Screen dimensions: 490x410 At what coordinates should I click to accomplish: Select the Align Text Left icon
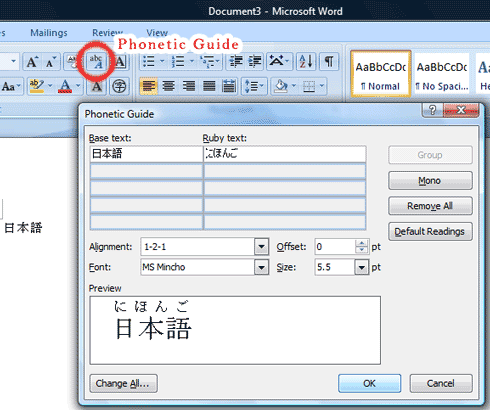click(149, 87)
